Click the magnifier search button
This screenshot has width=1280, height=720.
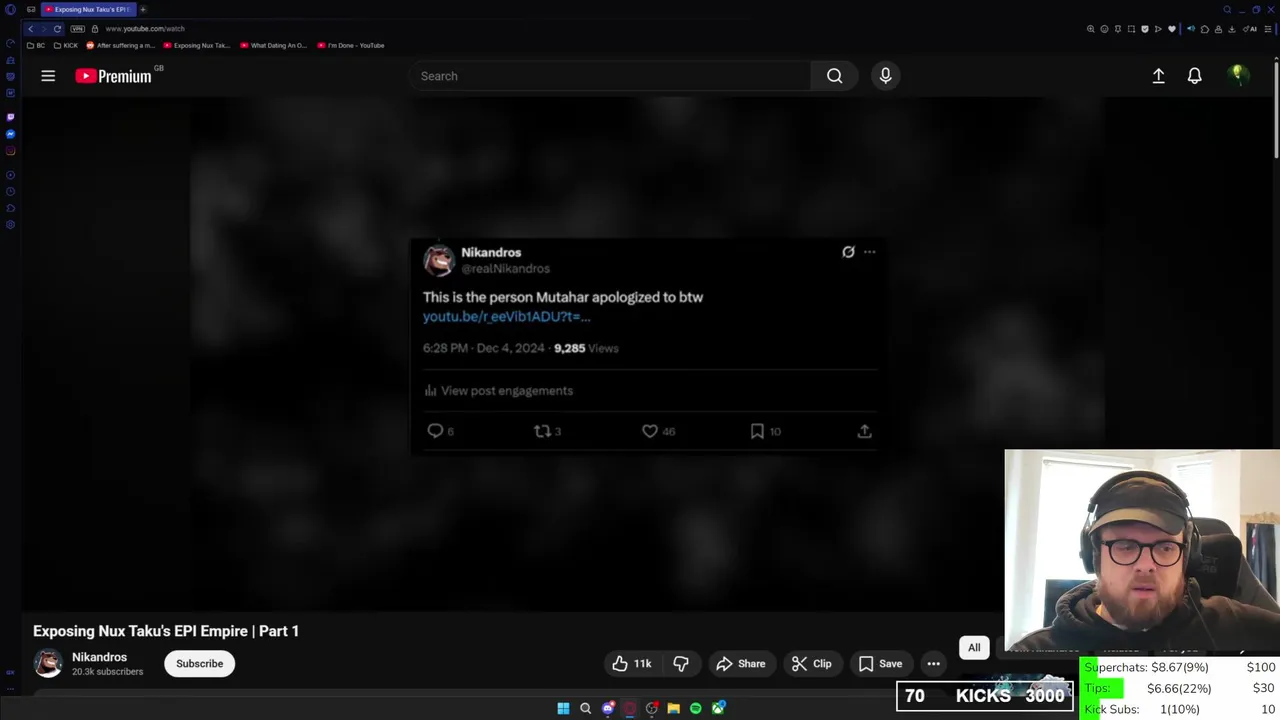pos(834,76)
